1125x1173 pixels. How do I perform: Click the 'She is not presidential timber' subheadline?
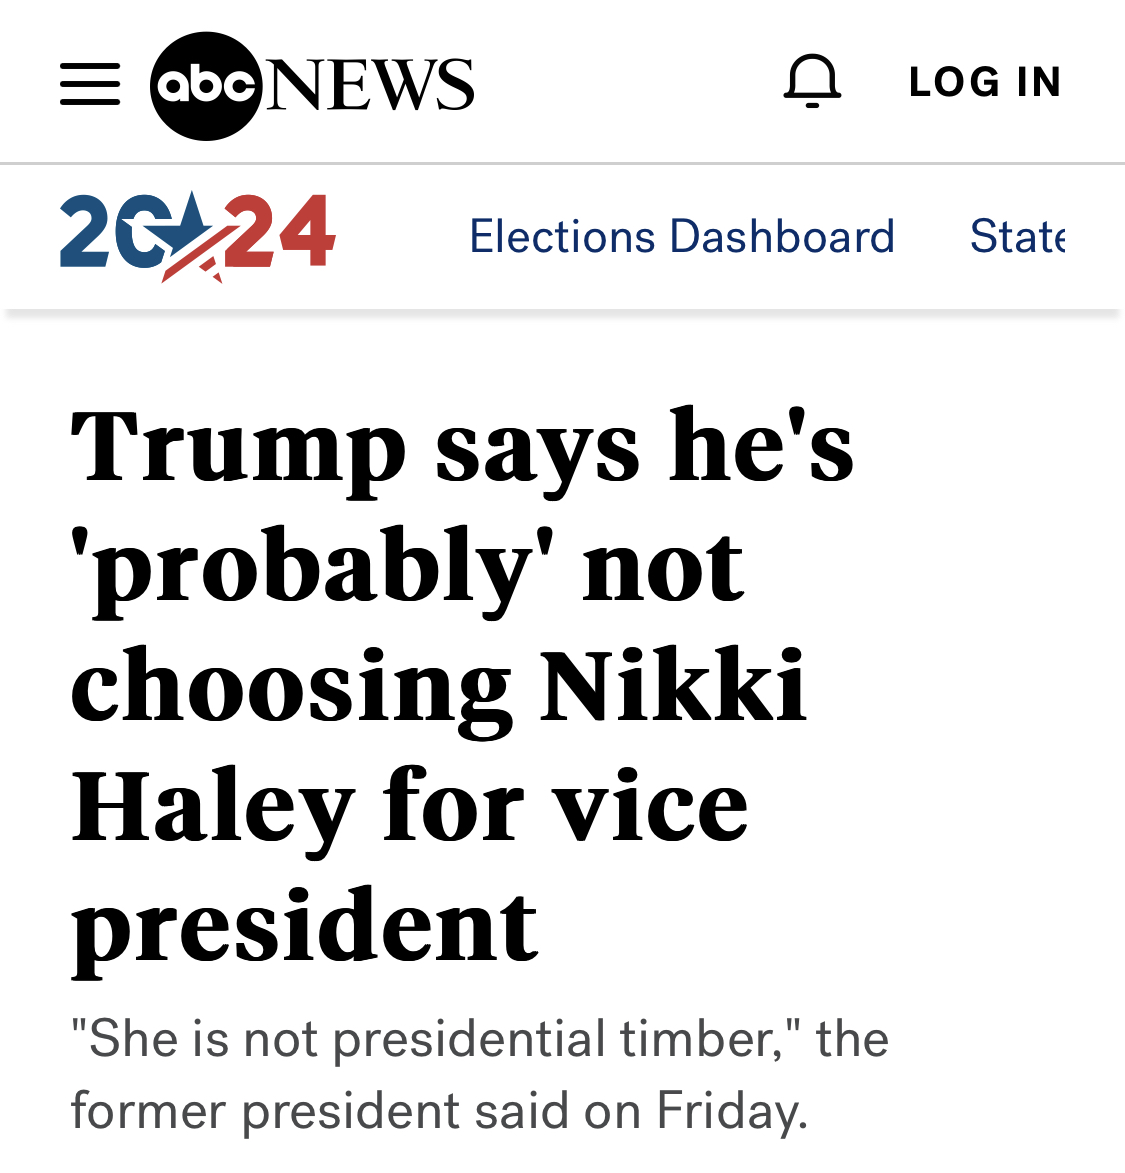click(479, 1039)
